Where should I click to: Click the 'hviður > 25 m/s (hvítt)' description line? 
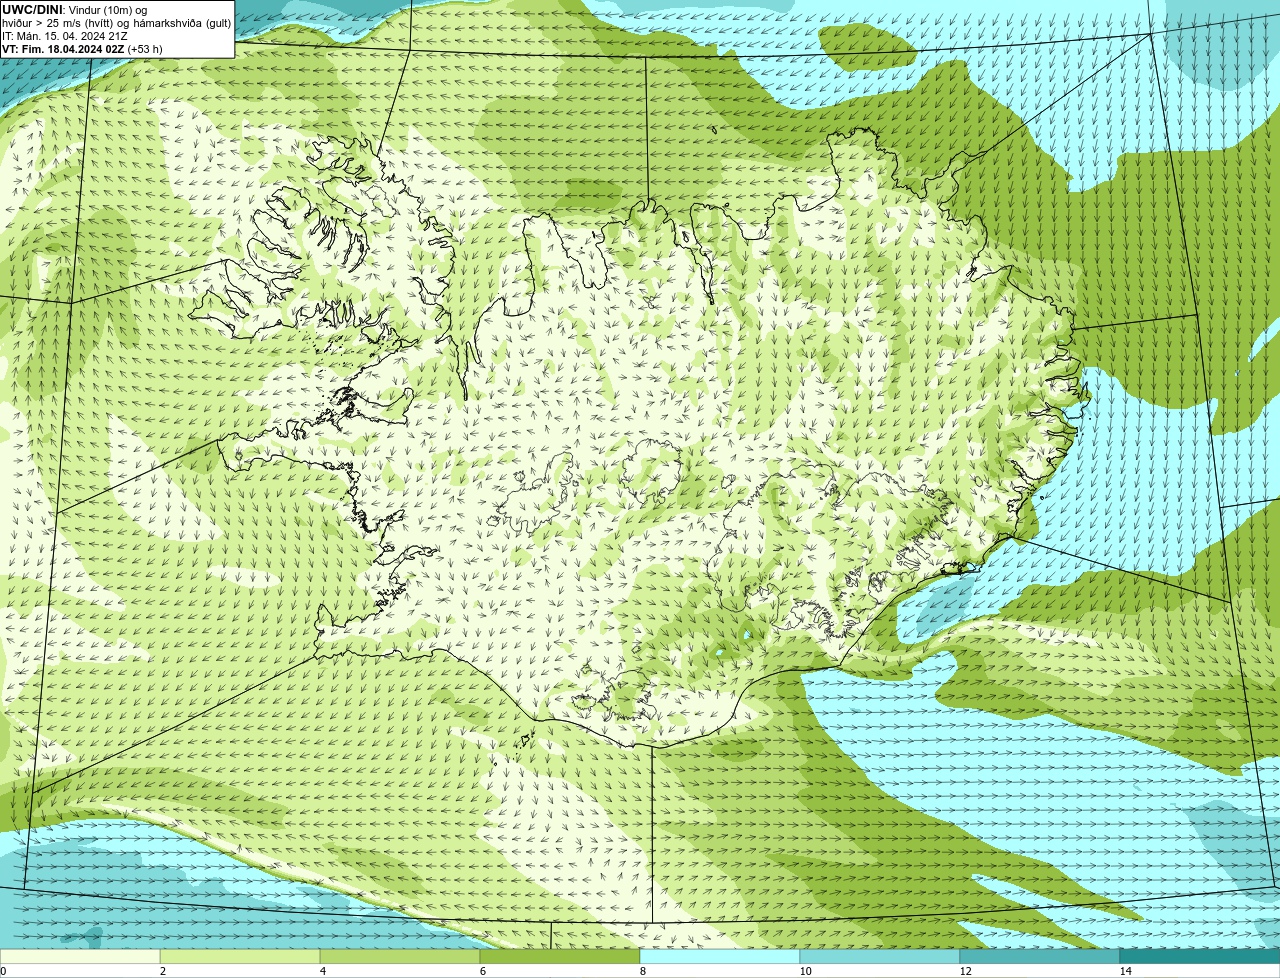point(116,23)
